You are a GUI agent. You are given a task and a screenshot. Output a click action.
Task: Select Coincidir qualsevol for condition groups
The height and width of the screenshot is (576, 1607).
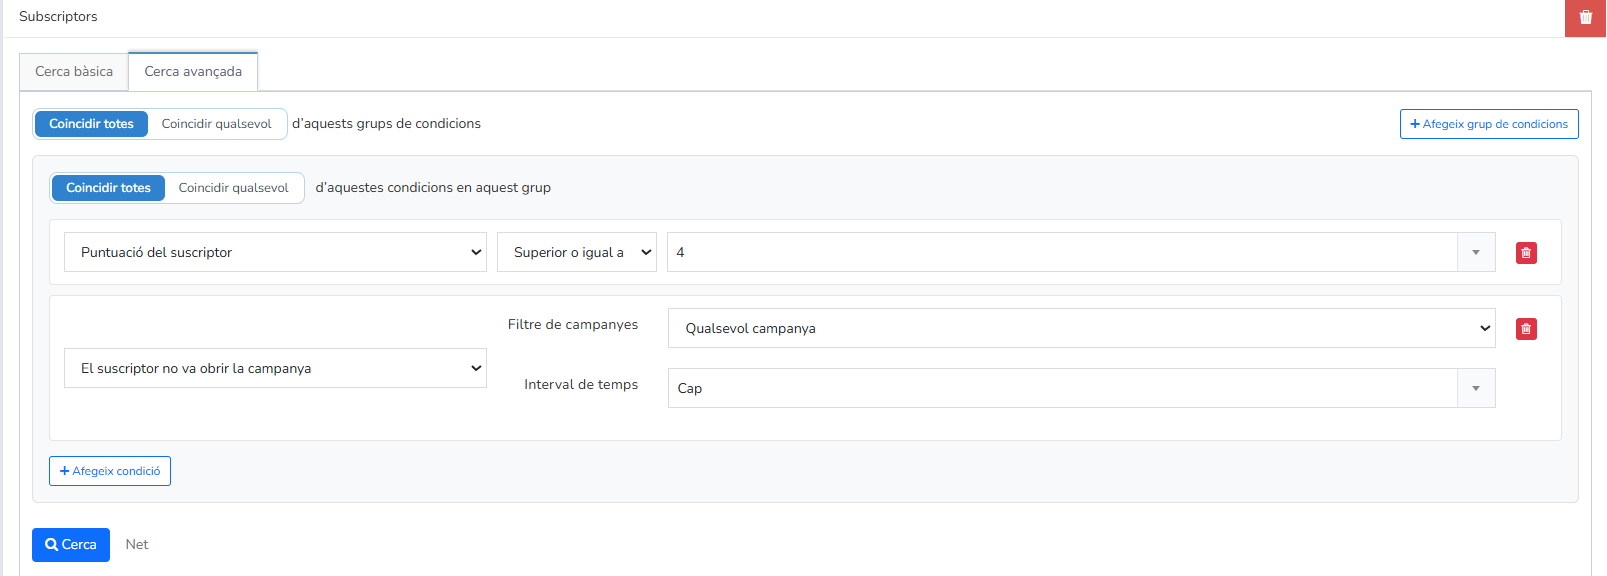pos(217,124)
